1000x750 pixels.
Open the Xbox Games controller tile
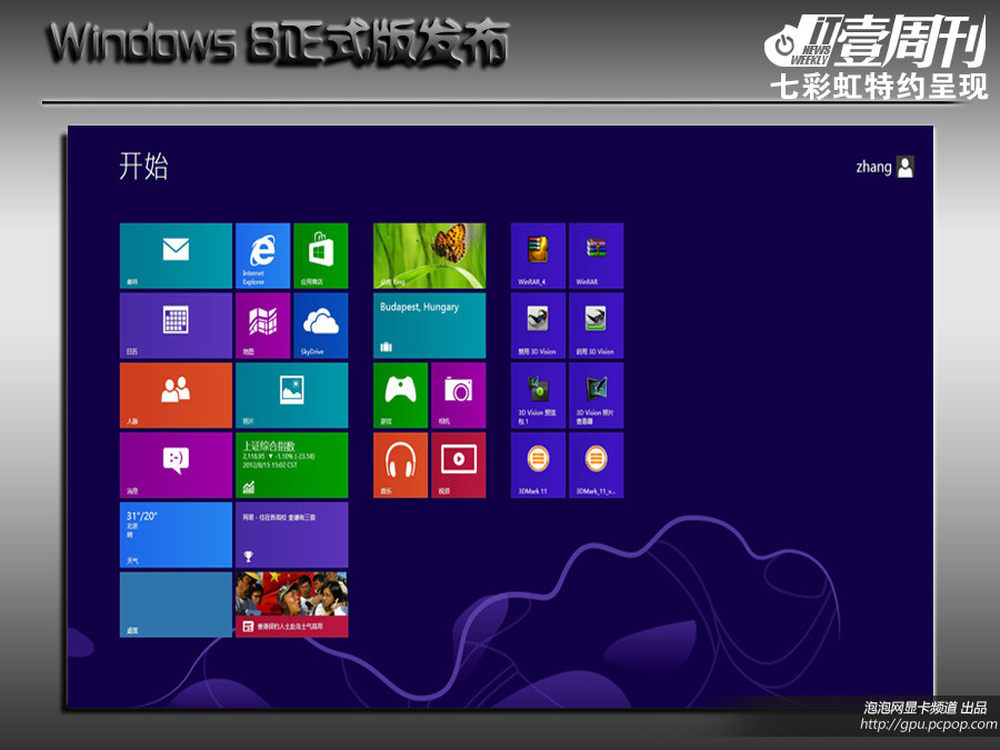click(401, 395)
